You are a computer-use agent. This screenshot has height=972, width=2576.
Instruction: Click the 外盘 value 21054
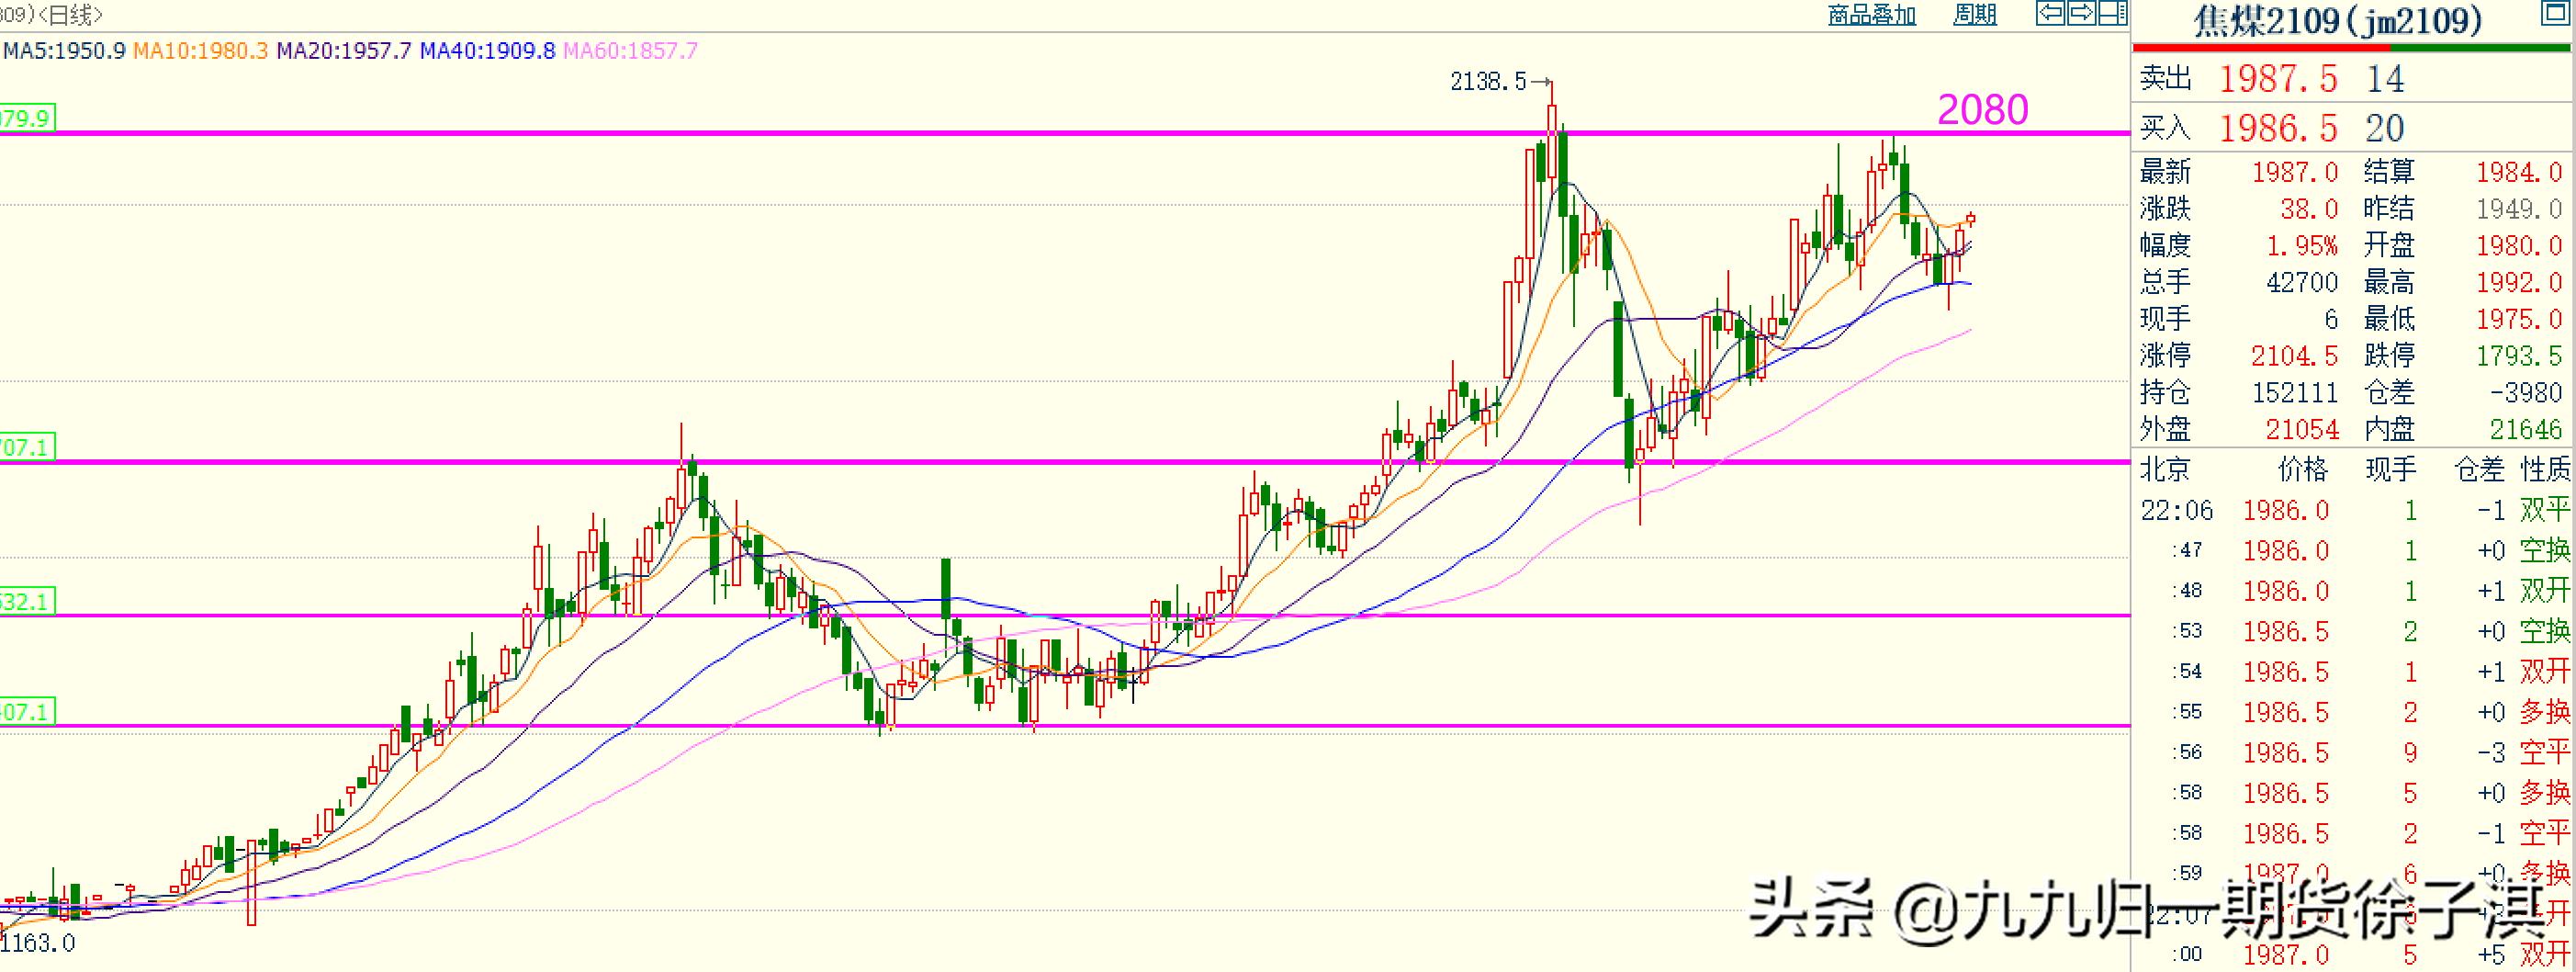(x=2301, y=430)
